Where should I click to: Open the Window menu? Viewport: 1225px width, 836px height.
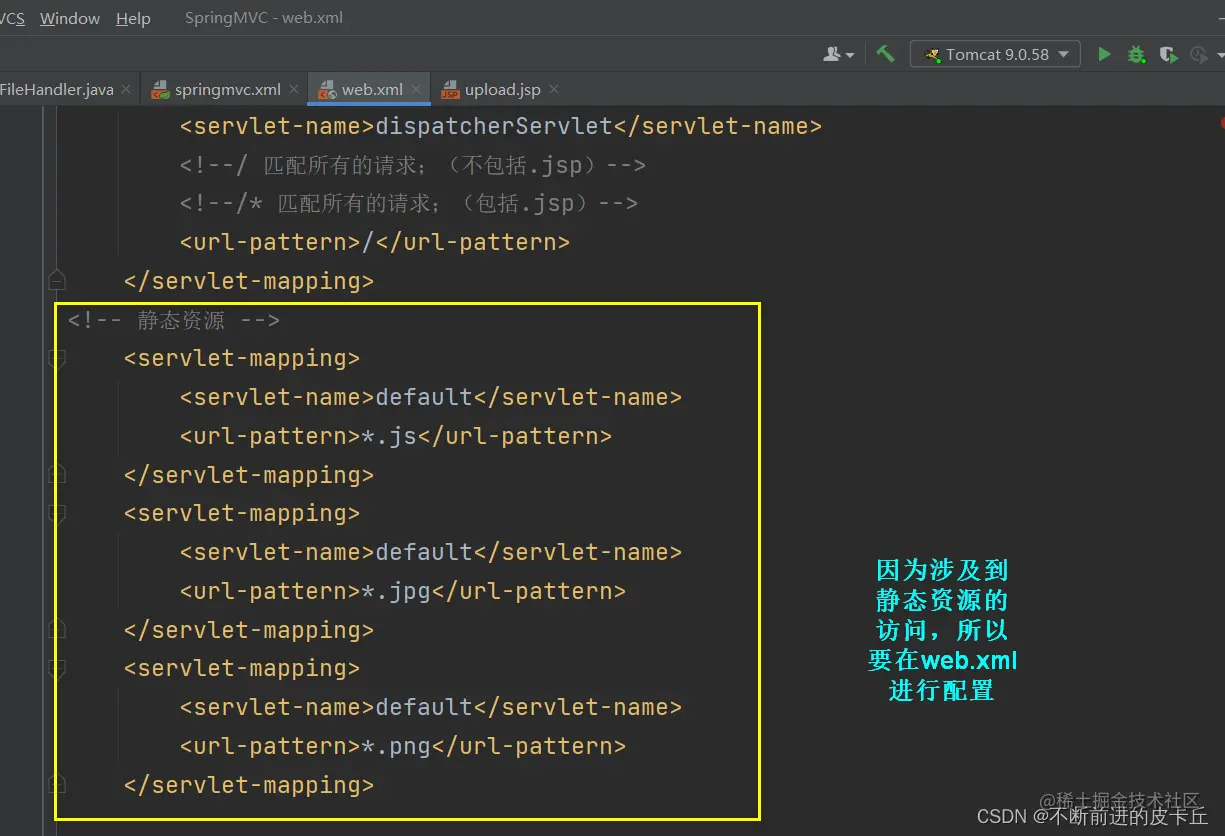pyautogui.click(x=70, y=18)
